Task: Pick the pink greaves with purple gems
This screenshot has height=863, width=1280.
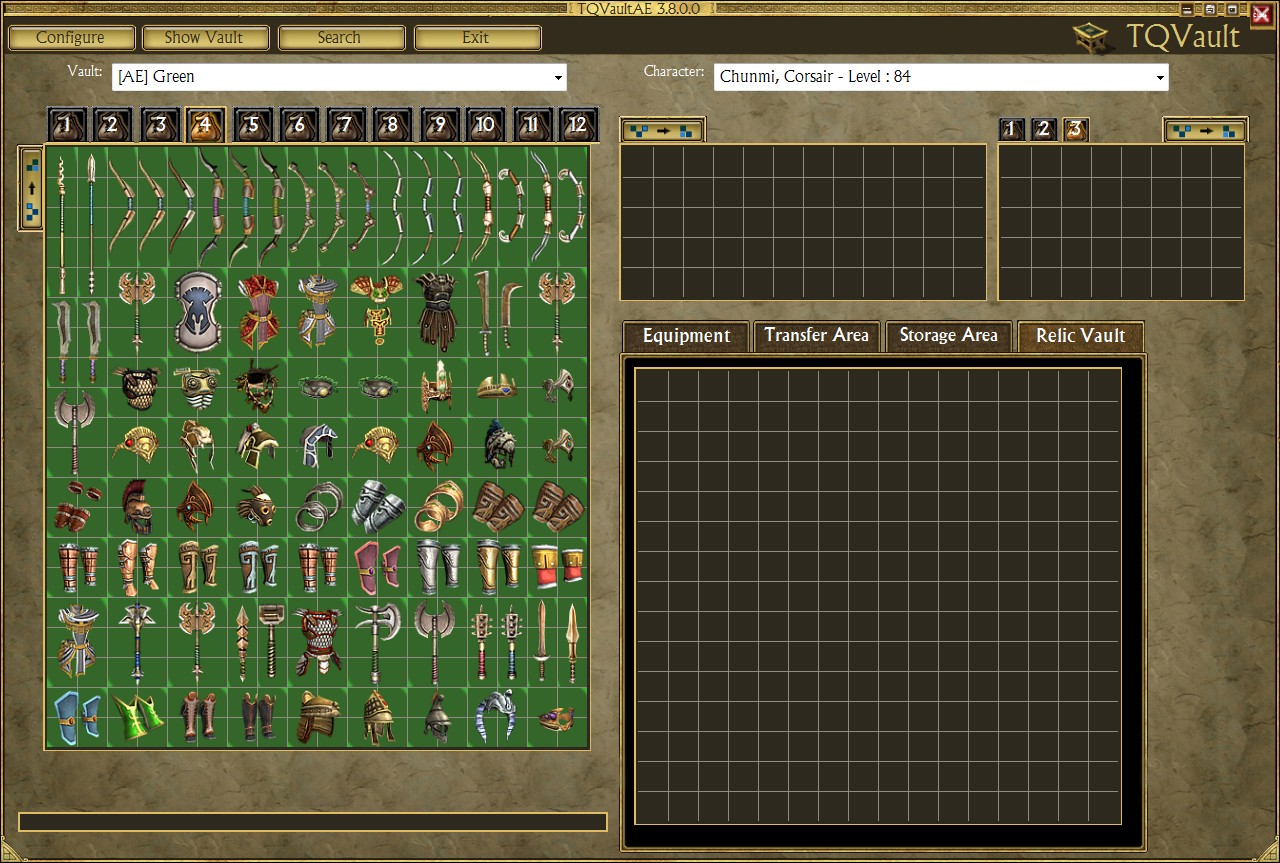Action: click(377, 568)
